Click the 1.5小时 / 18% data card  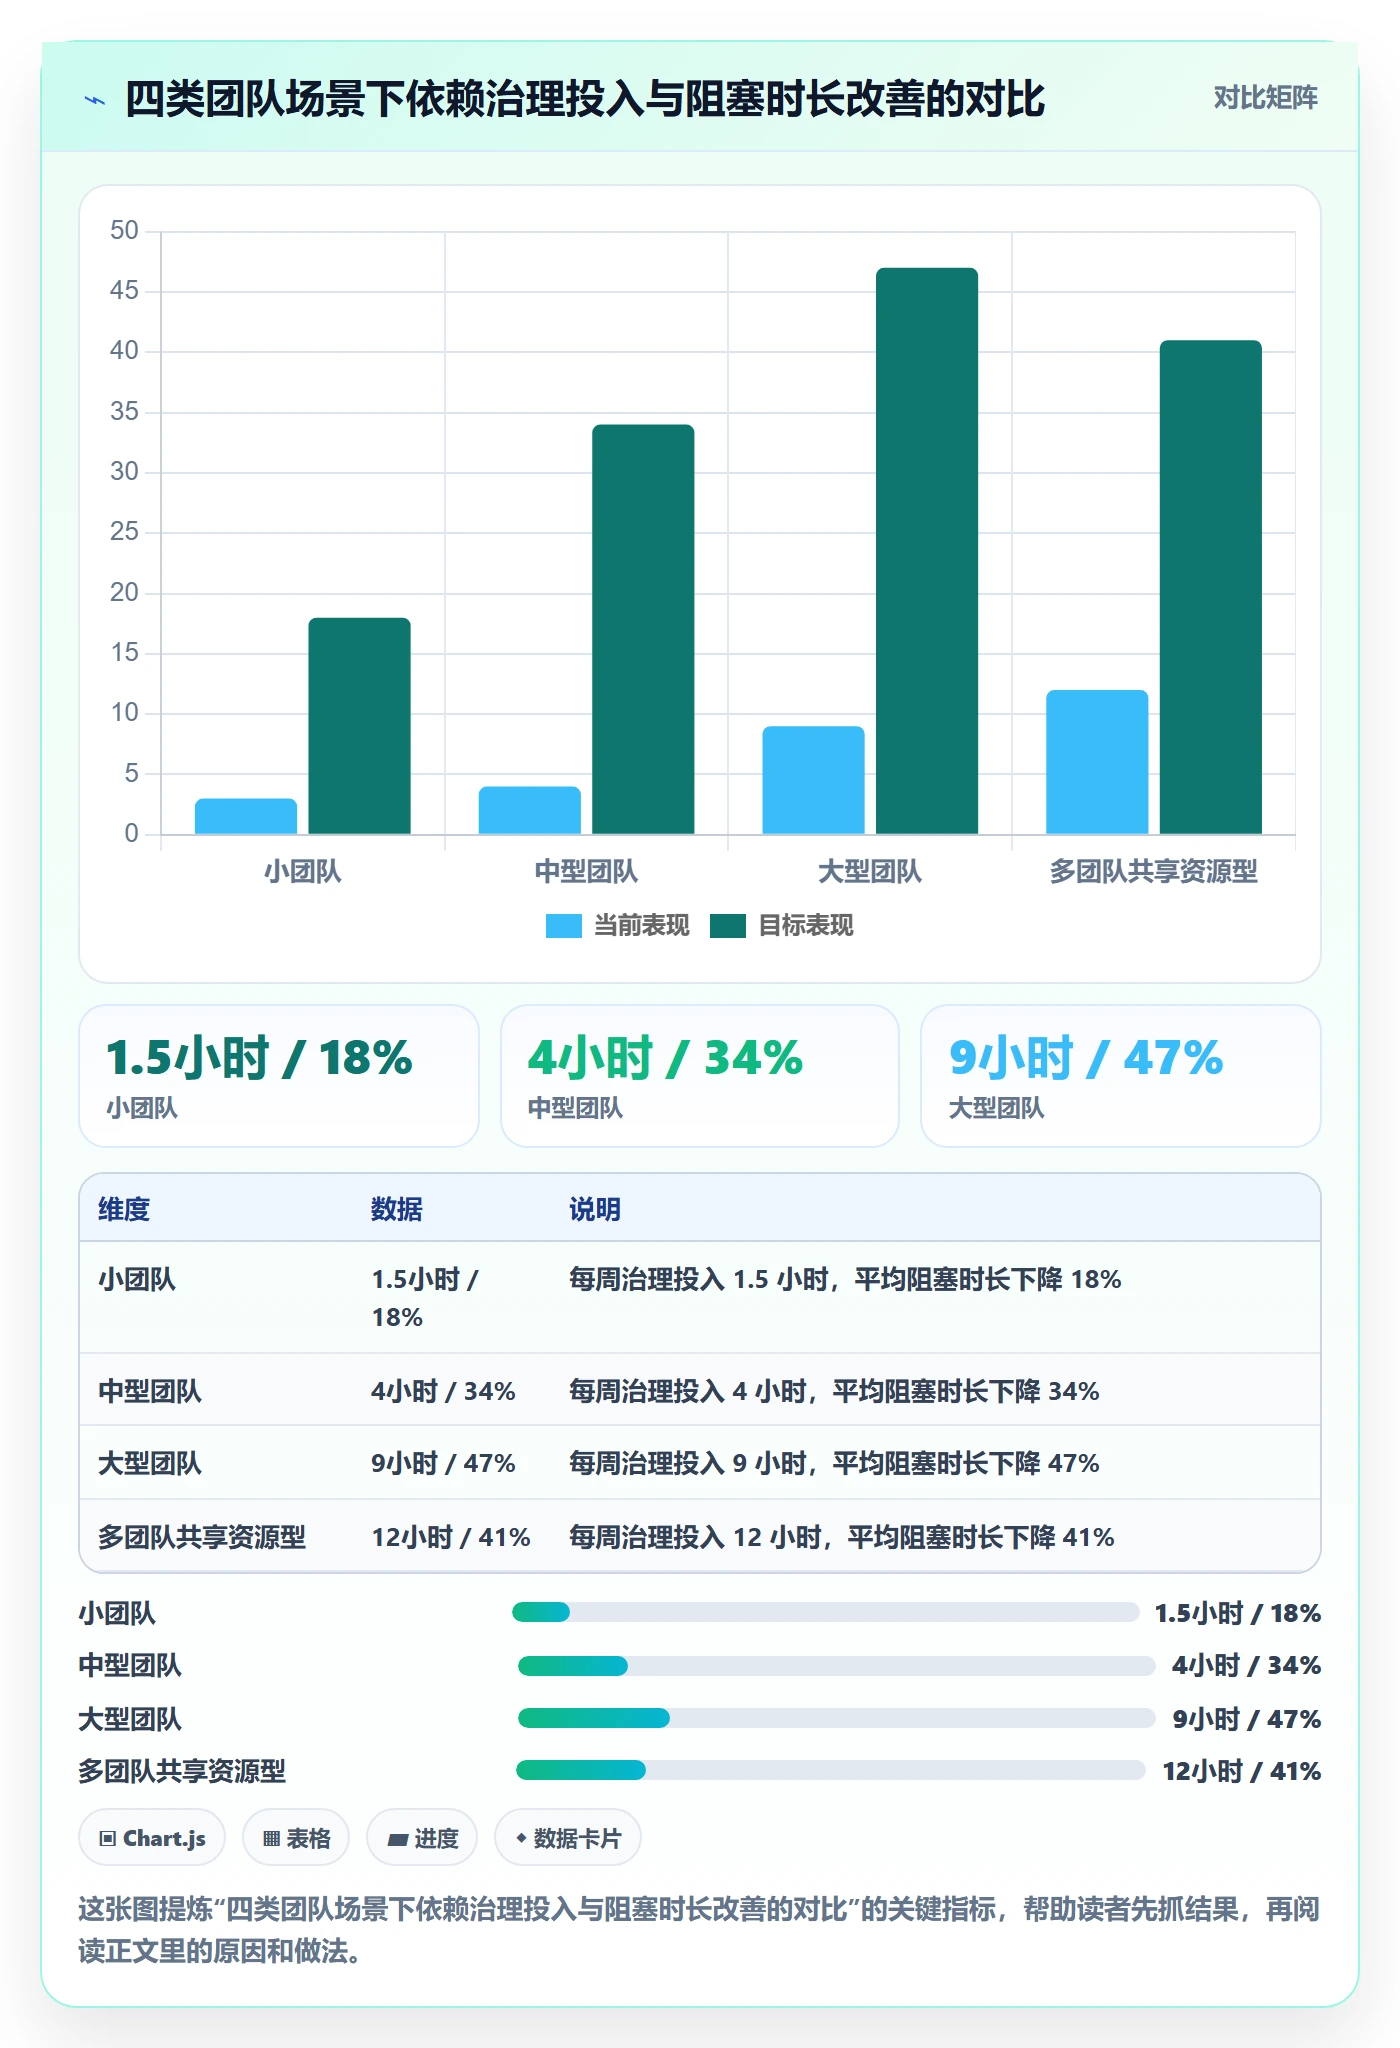click(x=279, y=1076)
